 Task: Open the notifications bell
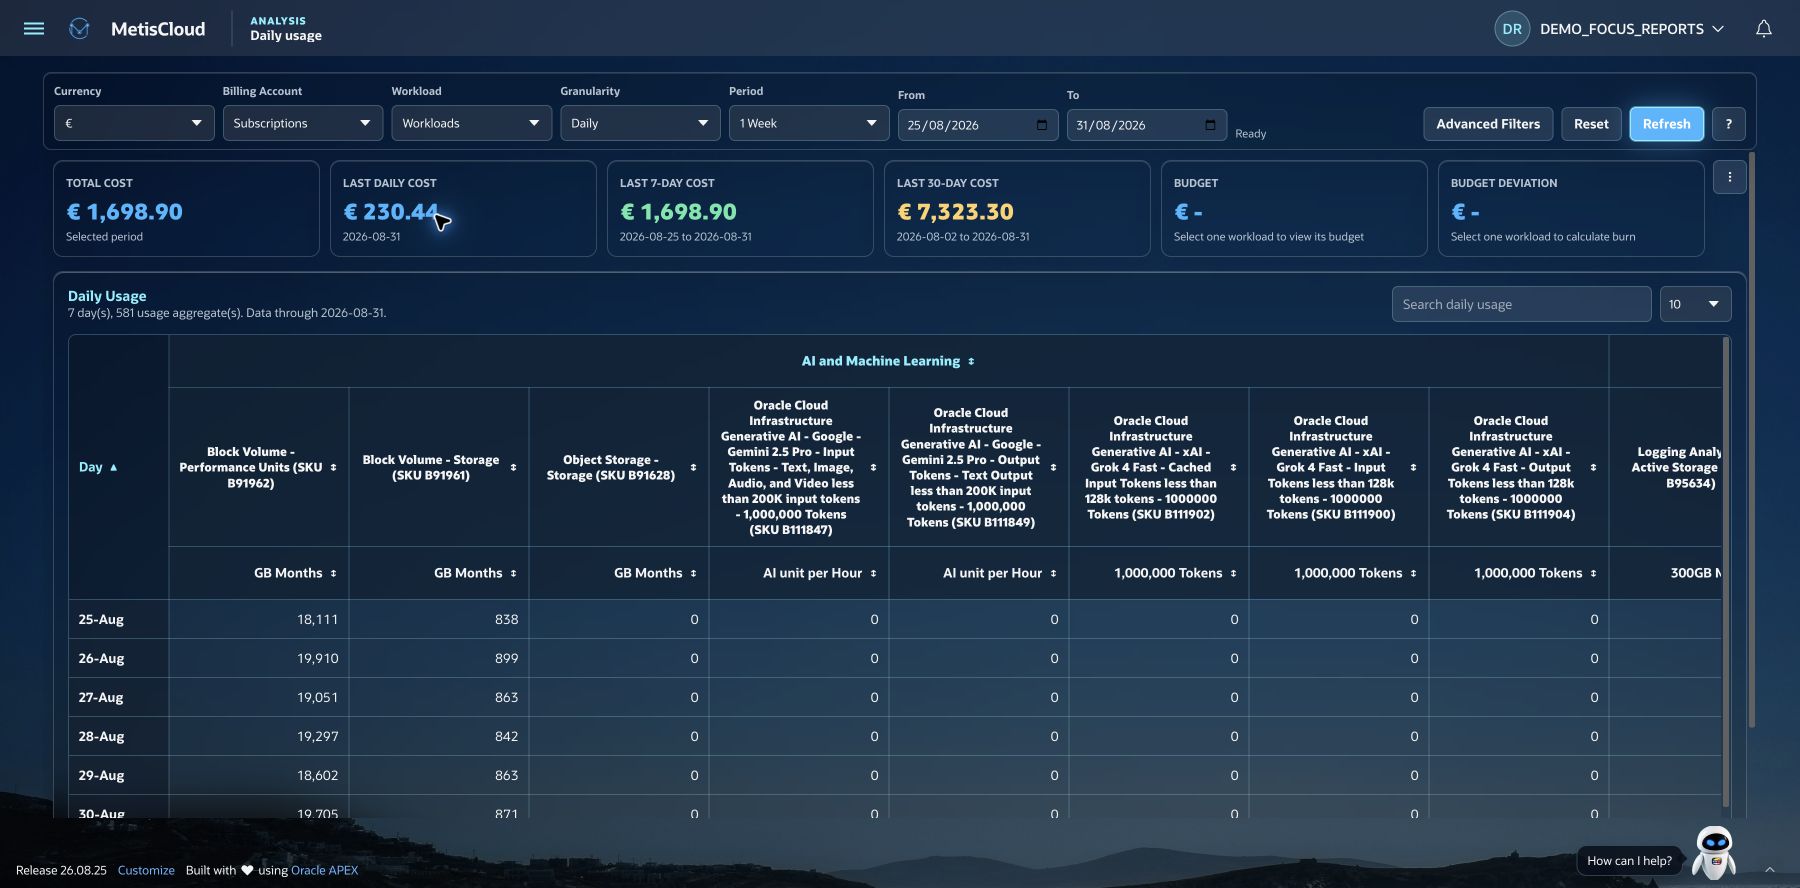[x=1764, y=29]
